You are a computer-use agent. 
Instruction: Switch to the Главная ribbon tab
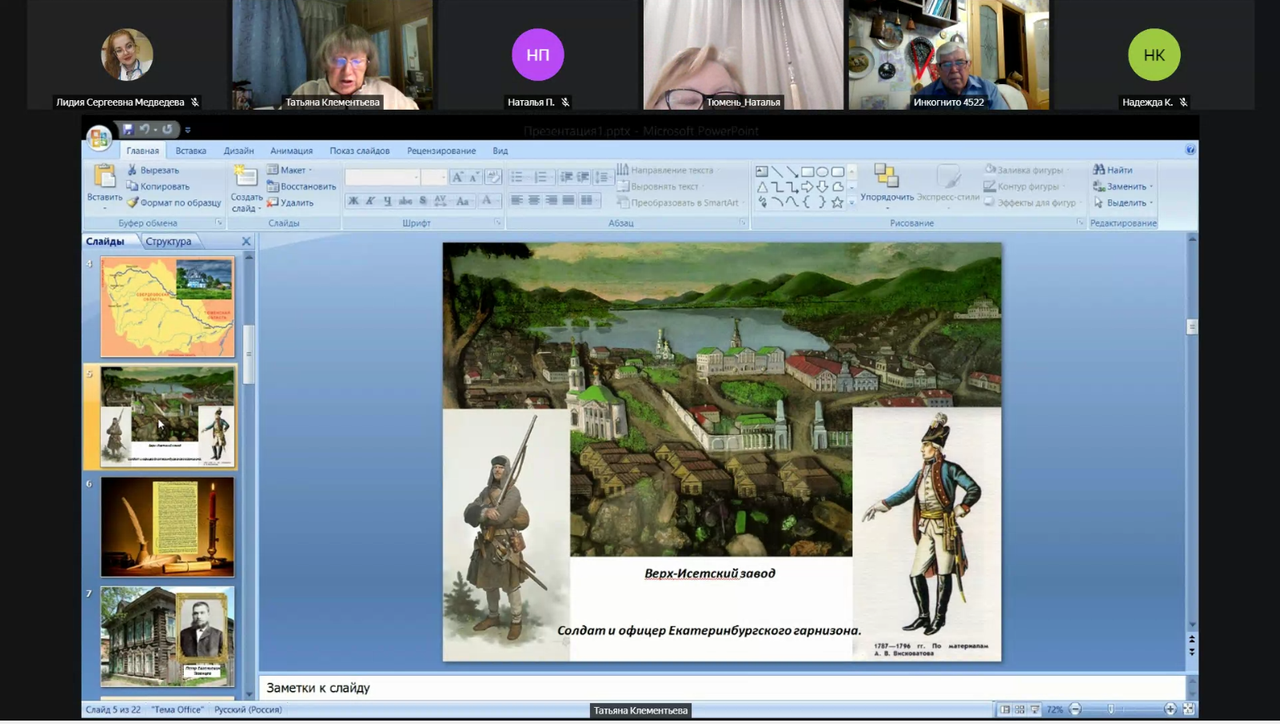[x=142, y=151]
